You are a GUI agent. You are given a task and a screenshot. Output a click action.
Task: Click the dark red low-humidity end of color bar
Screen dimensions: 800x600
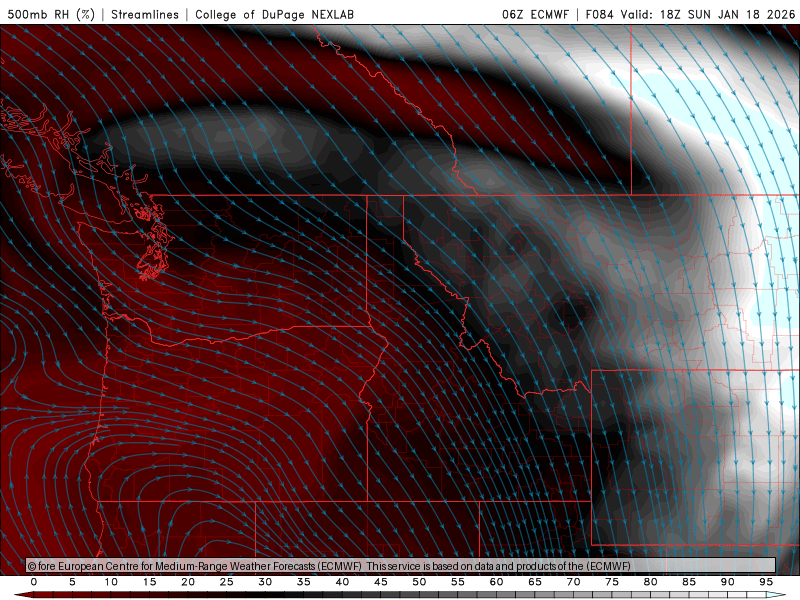[x=23, y=595]
